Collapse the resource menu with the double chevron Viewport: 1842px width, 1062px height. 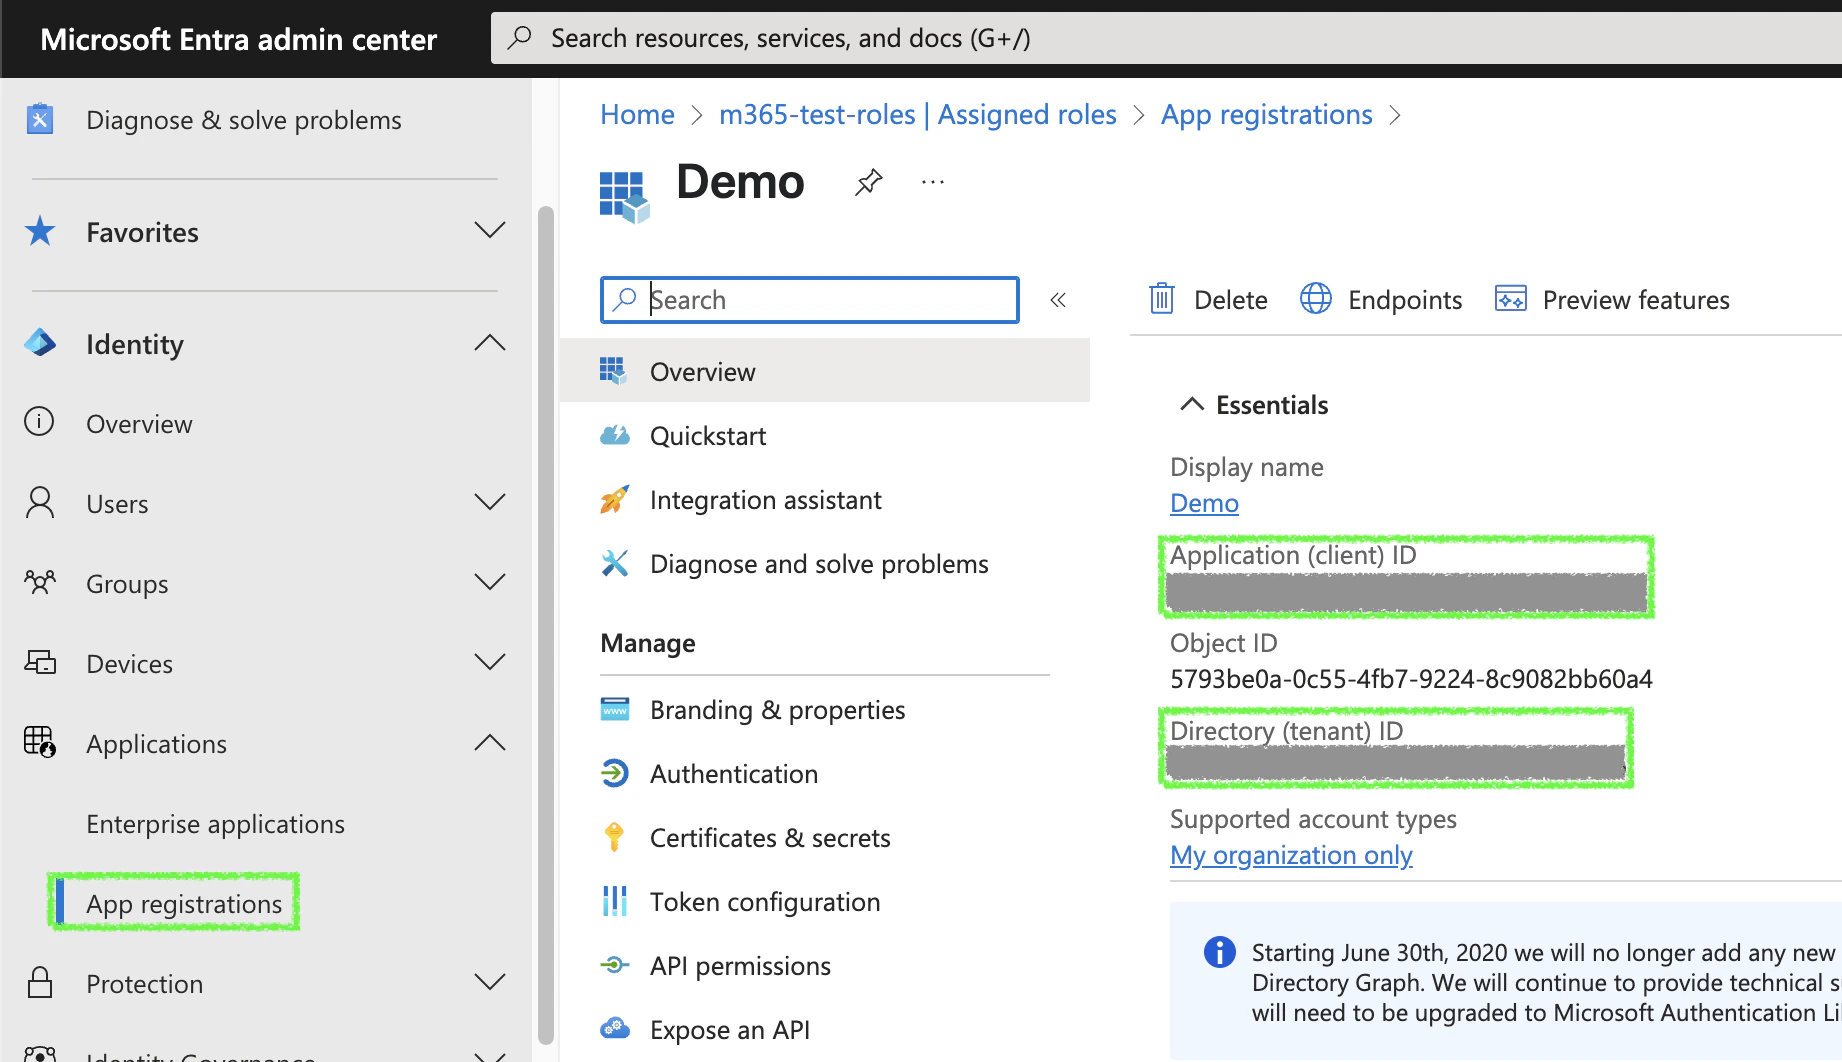point(1058,300)
